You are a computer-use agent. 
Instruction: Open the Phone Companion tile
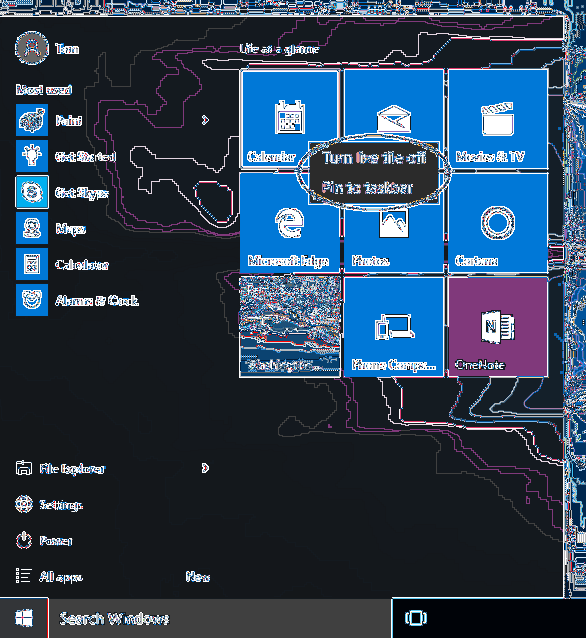tap(394, 327)
